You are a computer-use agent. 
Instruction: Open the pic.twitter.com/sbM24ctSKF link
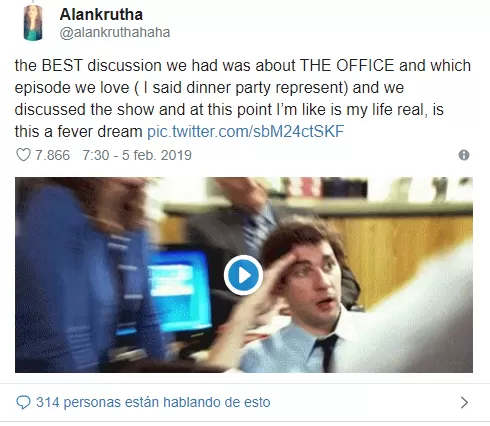[245, 131]
